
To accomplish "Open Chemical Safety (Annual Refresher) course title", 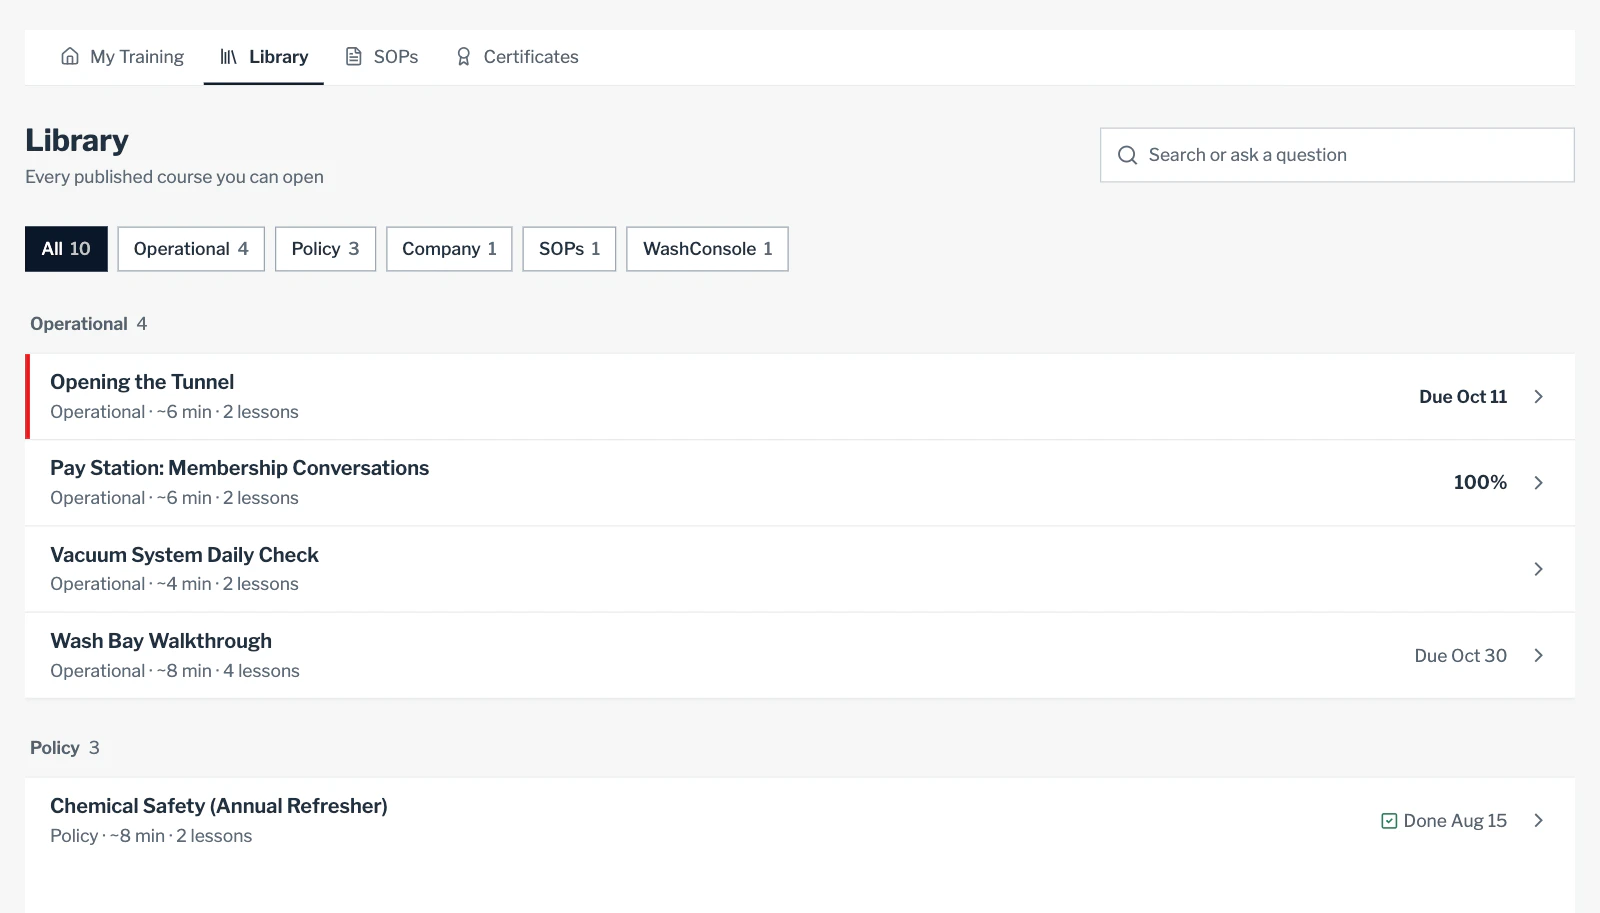I will (219, 806).
